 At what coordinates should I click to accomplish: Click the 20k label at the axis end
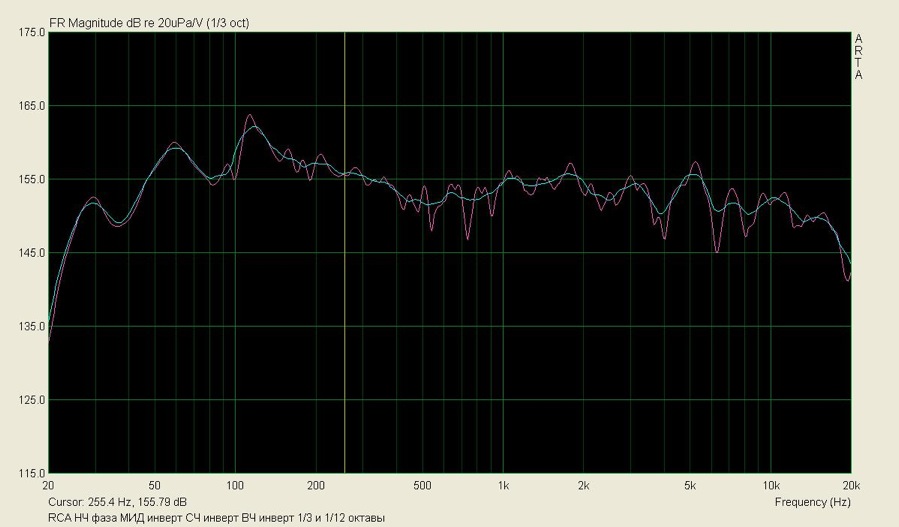click(849, 485)
